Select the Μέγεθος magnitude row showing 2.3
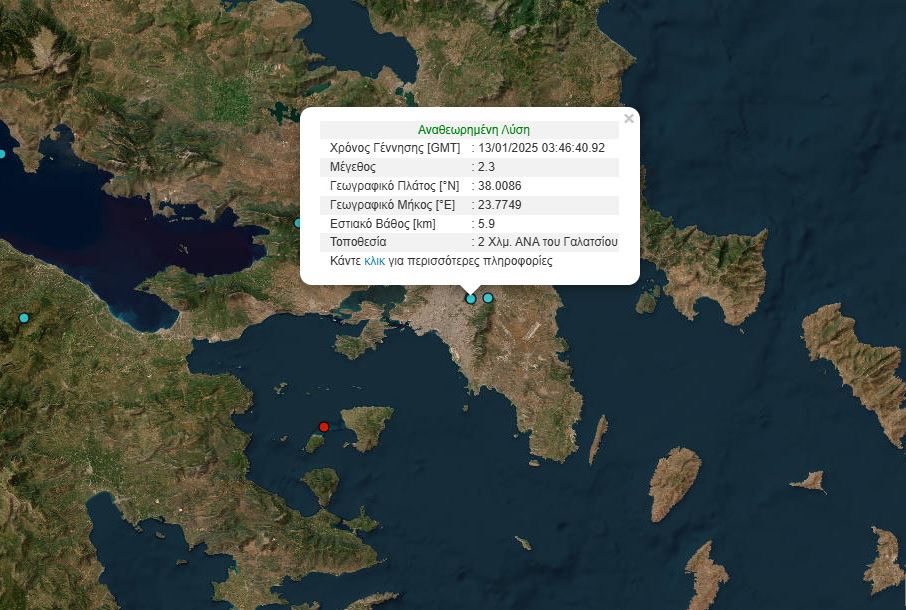The height and width of the screenshot is (610, 906). [x=473, y=167]
